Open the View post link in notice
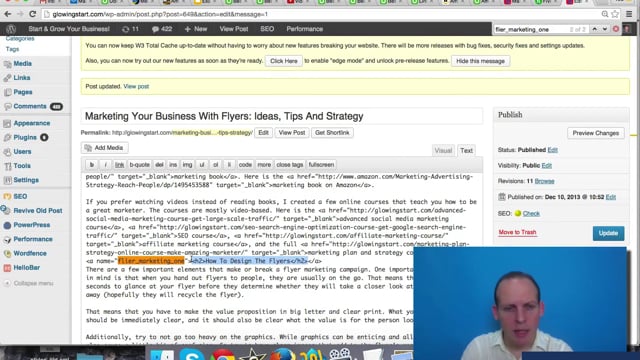Screen dimensions: 640x360 click(x=136, y=87)
